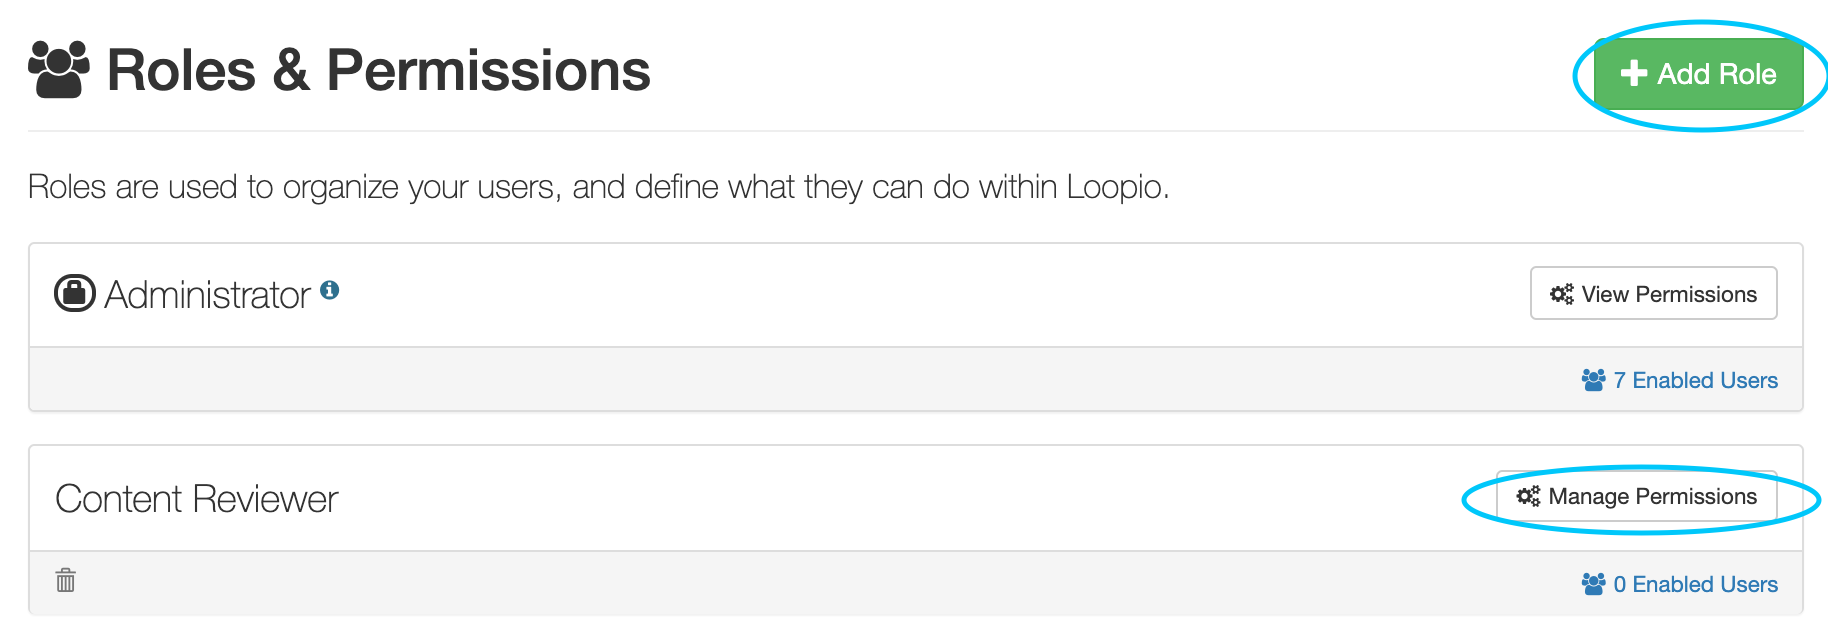Viewport: 1828px width, 636px height.
Task: Delete the Content Reviewer role via trash icon
Action: tap(64, 581)
